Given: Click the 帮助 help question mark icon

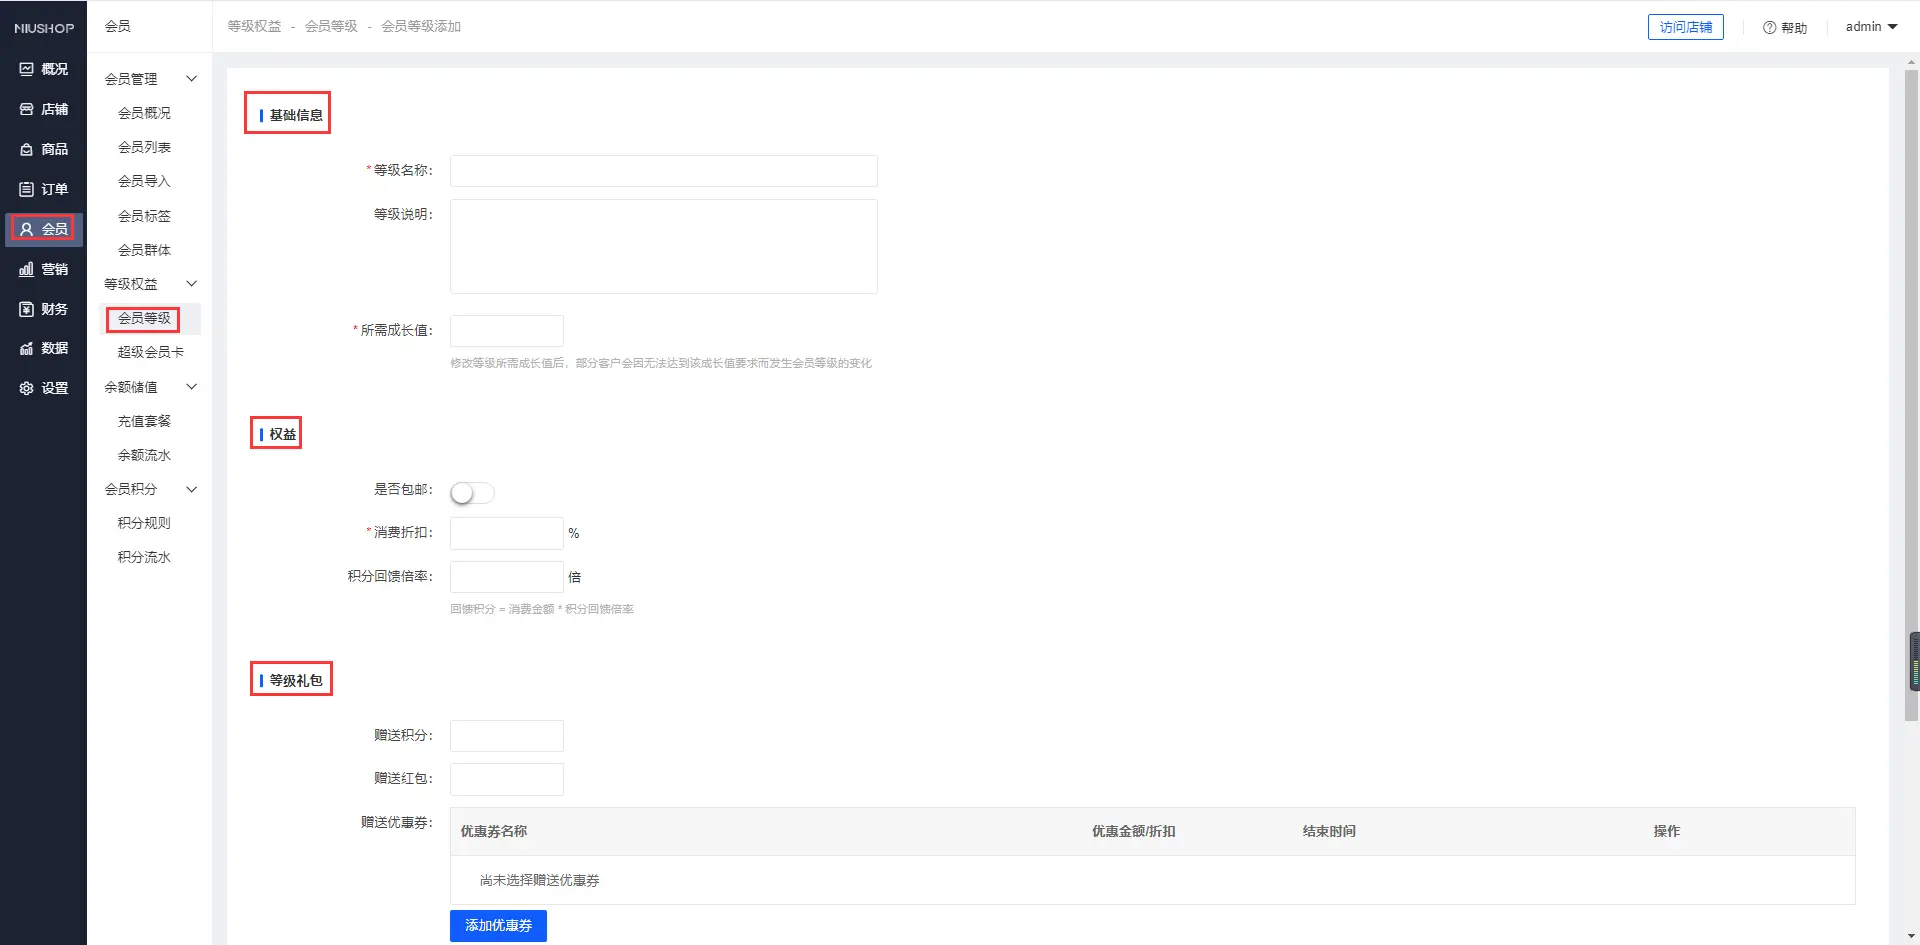Looking at the screenshot, I should tap(1769, 28).
